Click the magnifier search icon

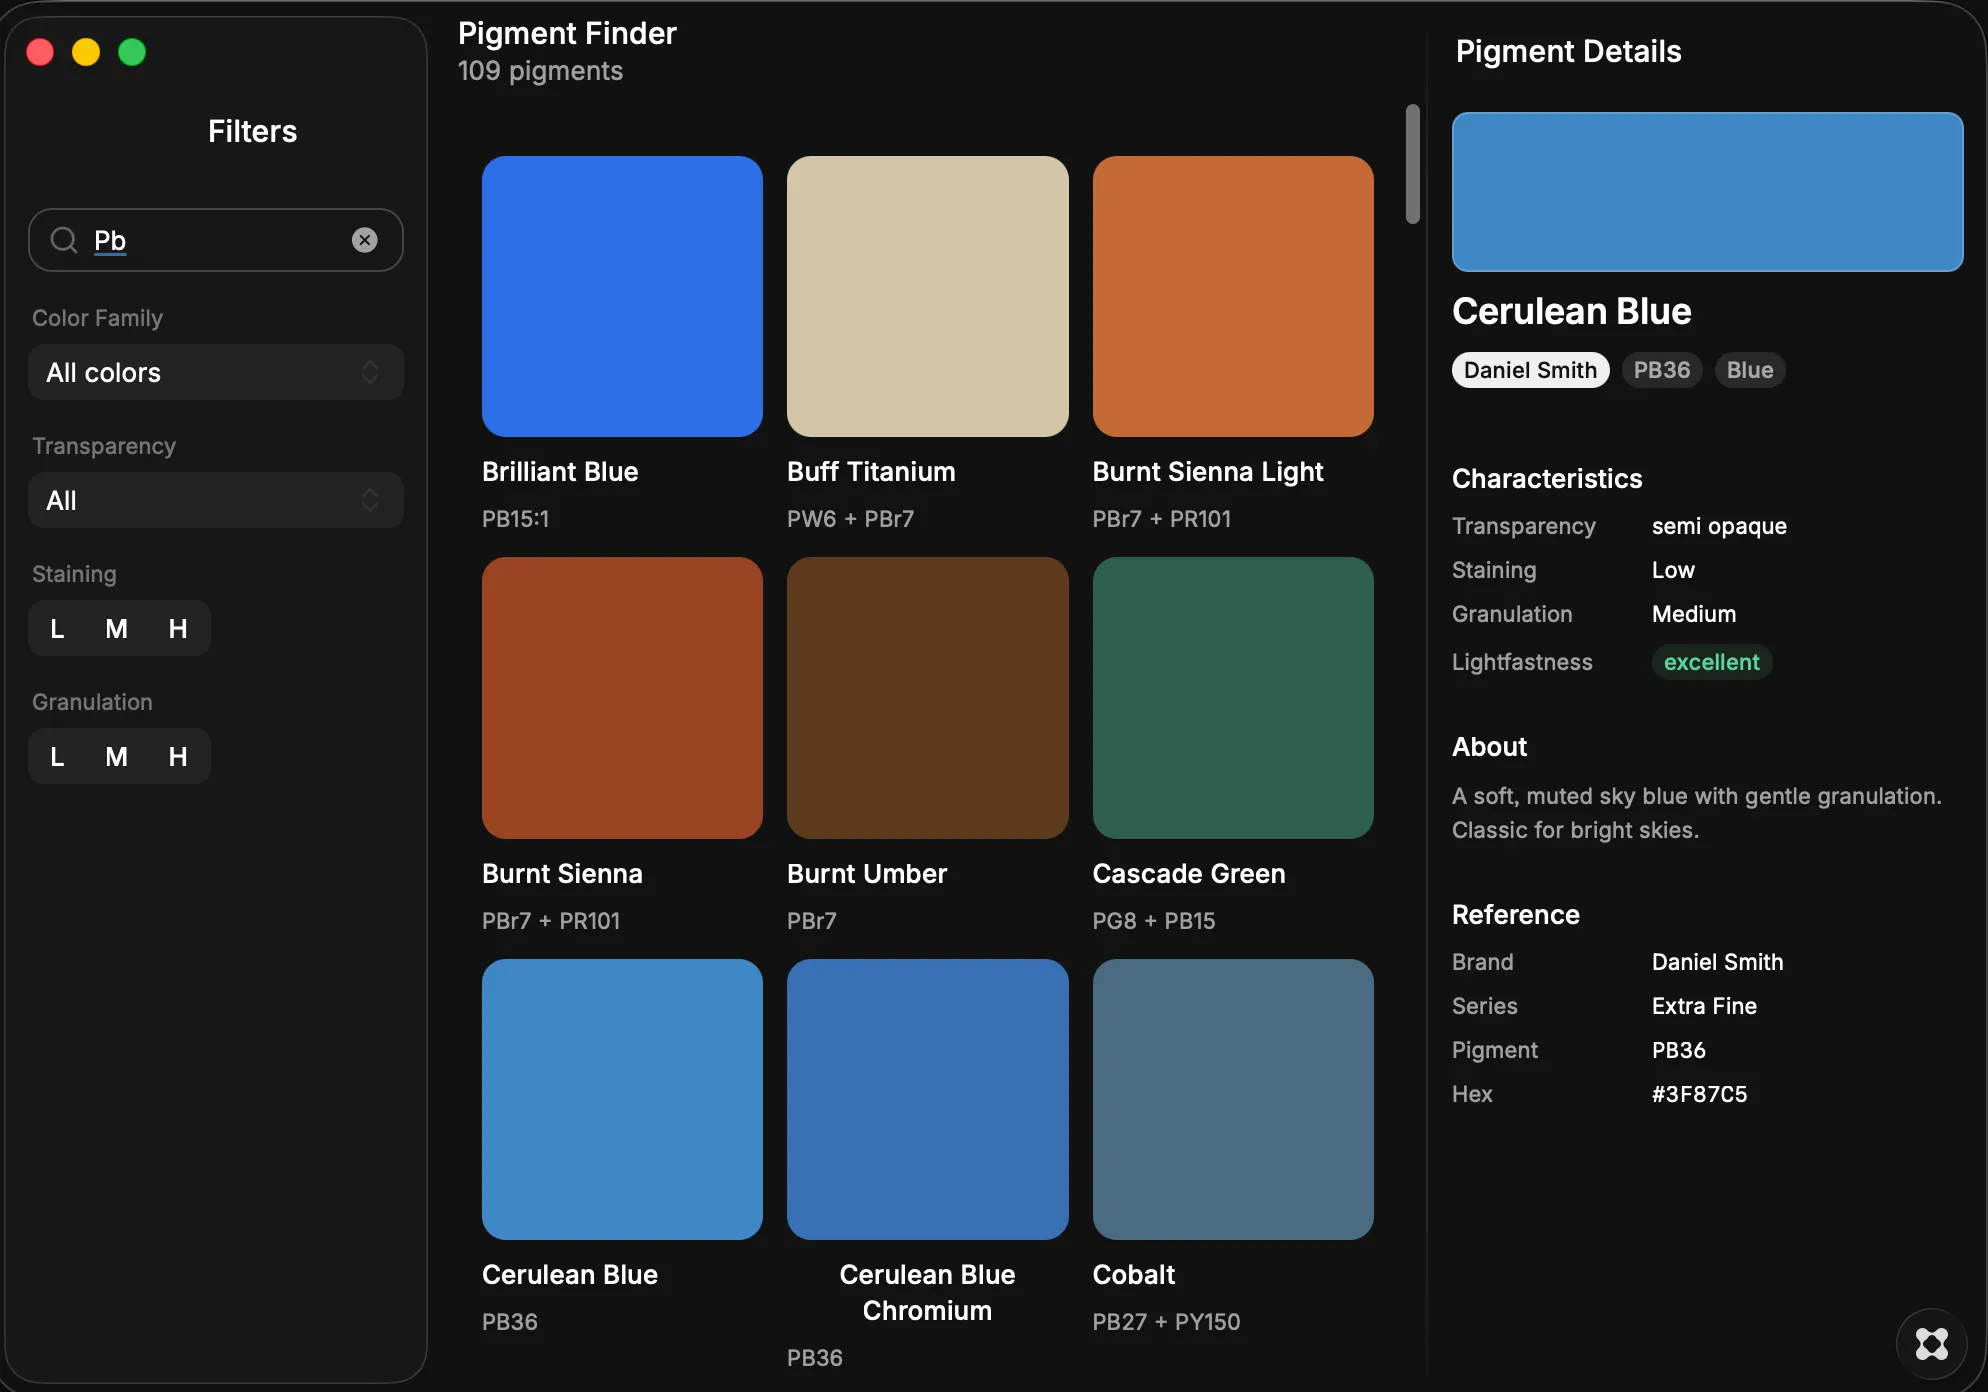coord(64,240)
